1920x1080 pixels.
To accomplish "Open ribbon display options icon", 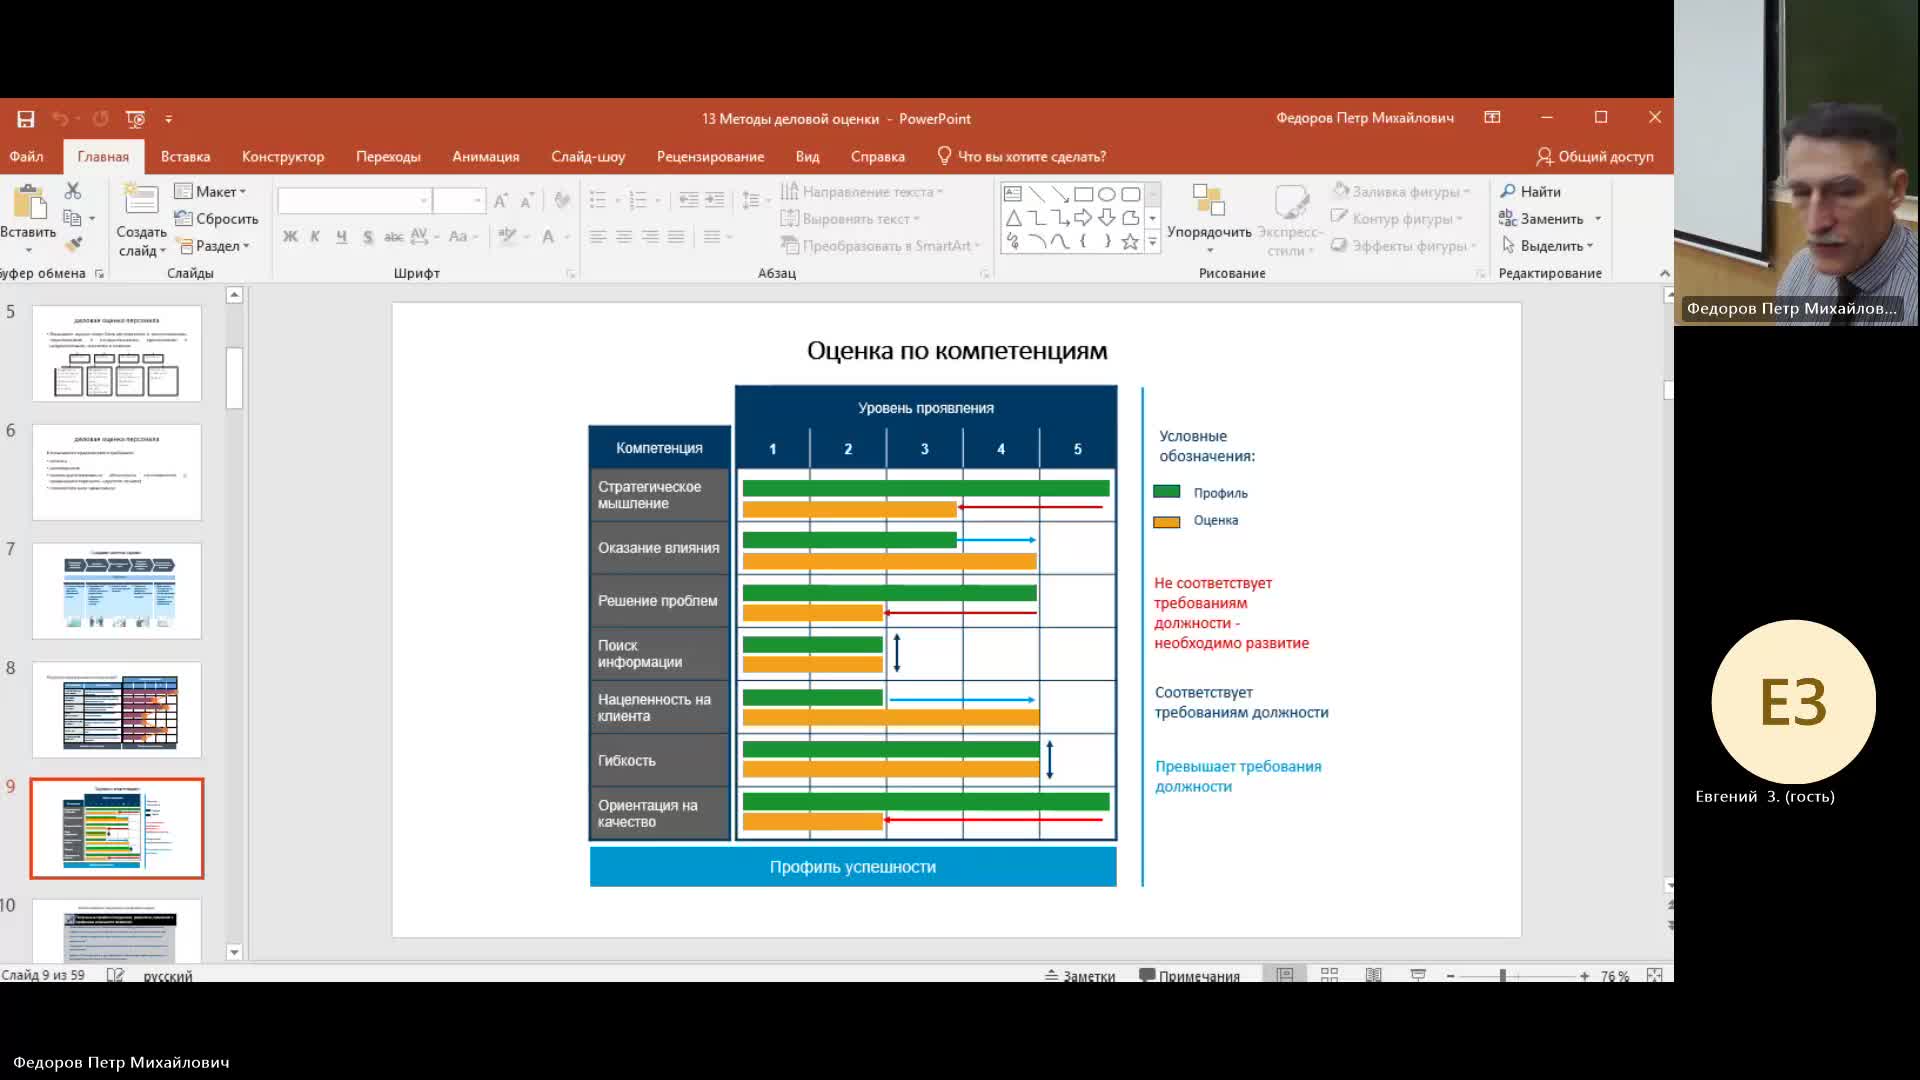I will coord(1492,118).
